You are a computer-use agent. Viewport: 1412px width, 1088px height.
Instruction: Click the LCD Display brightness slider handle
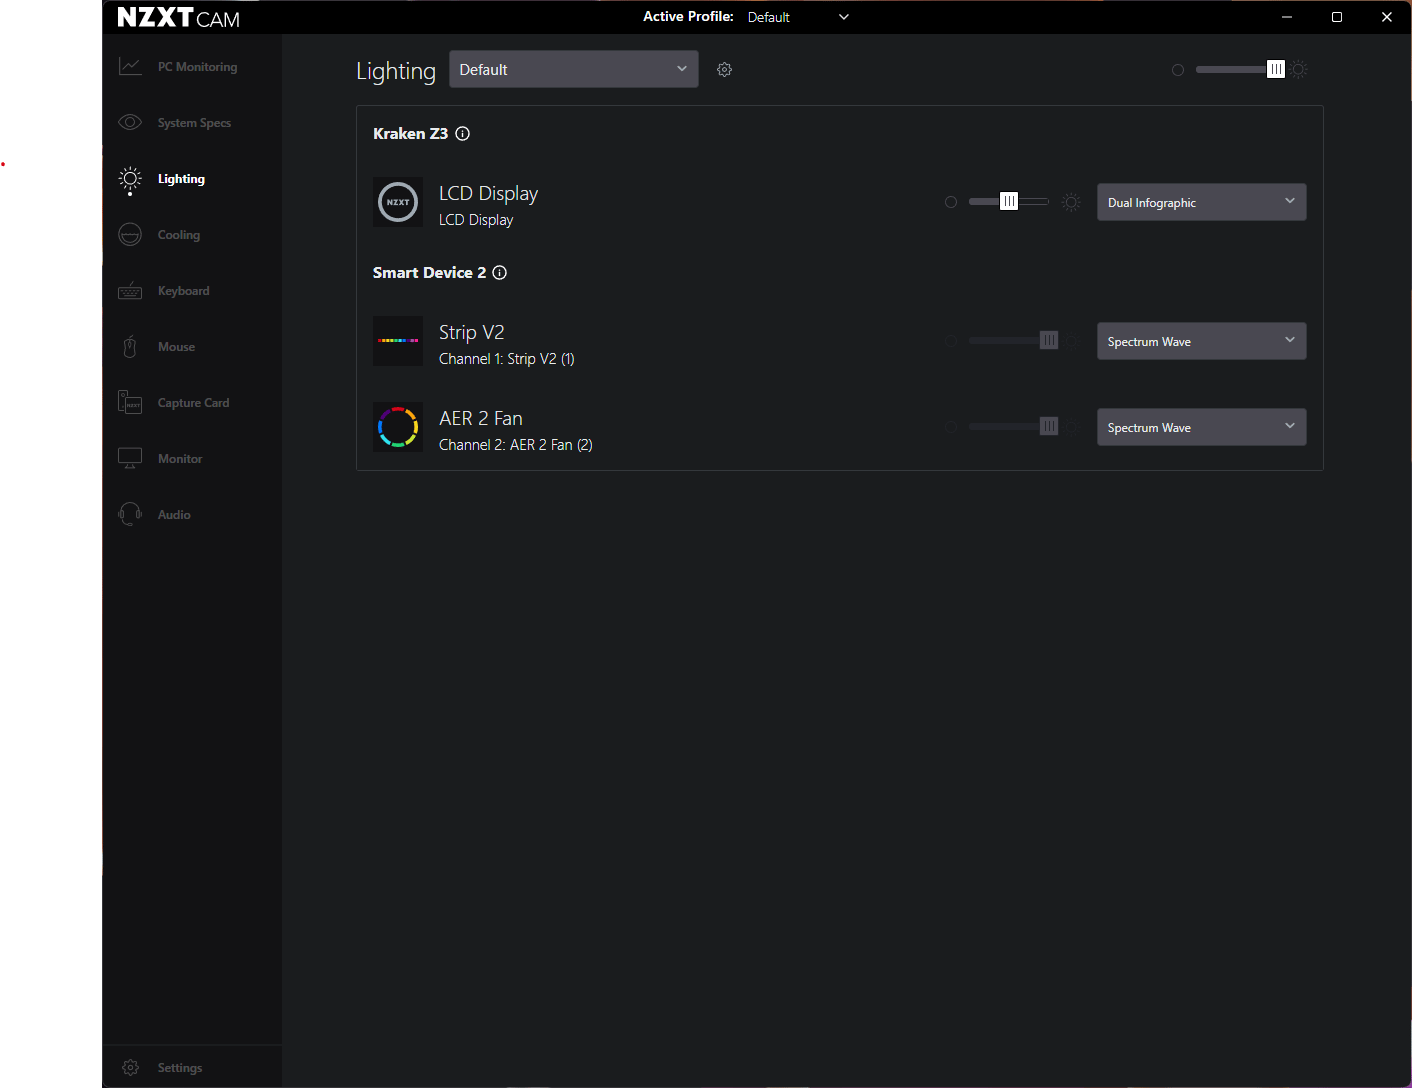coord(1009,201)
